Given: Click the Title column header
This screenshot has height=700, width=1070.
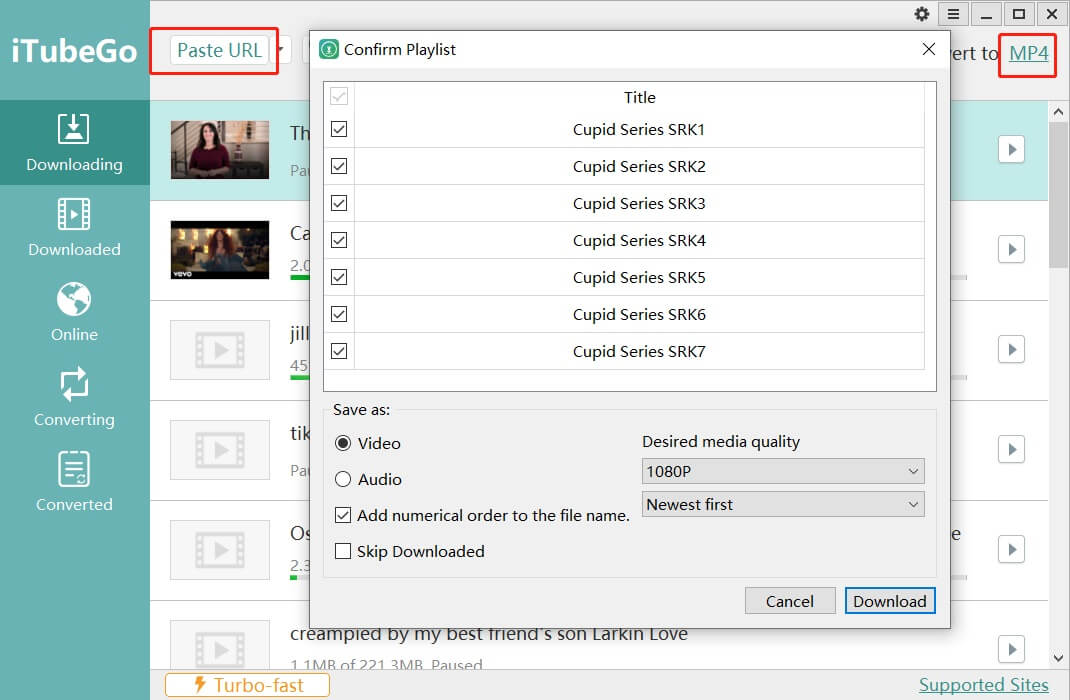Looking at the screenshot, I should click(639, 97).
